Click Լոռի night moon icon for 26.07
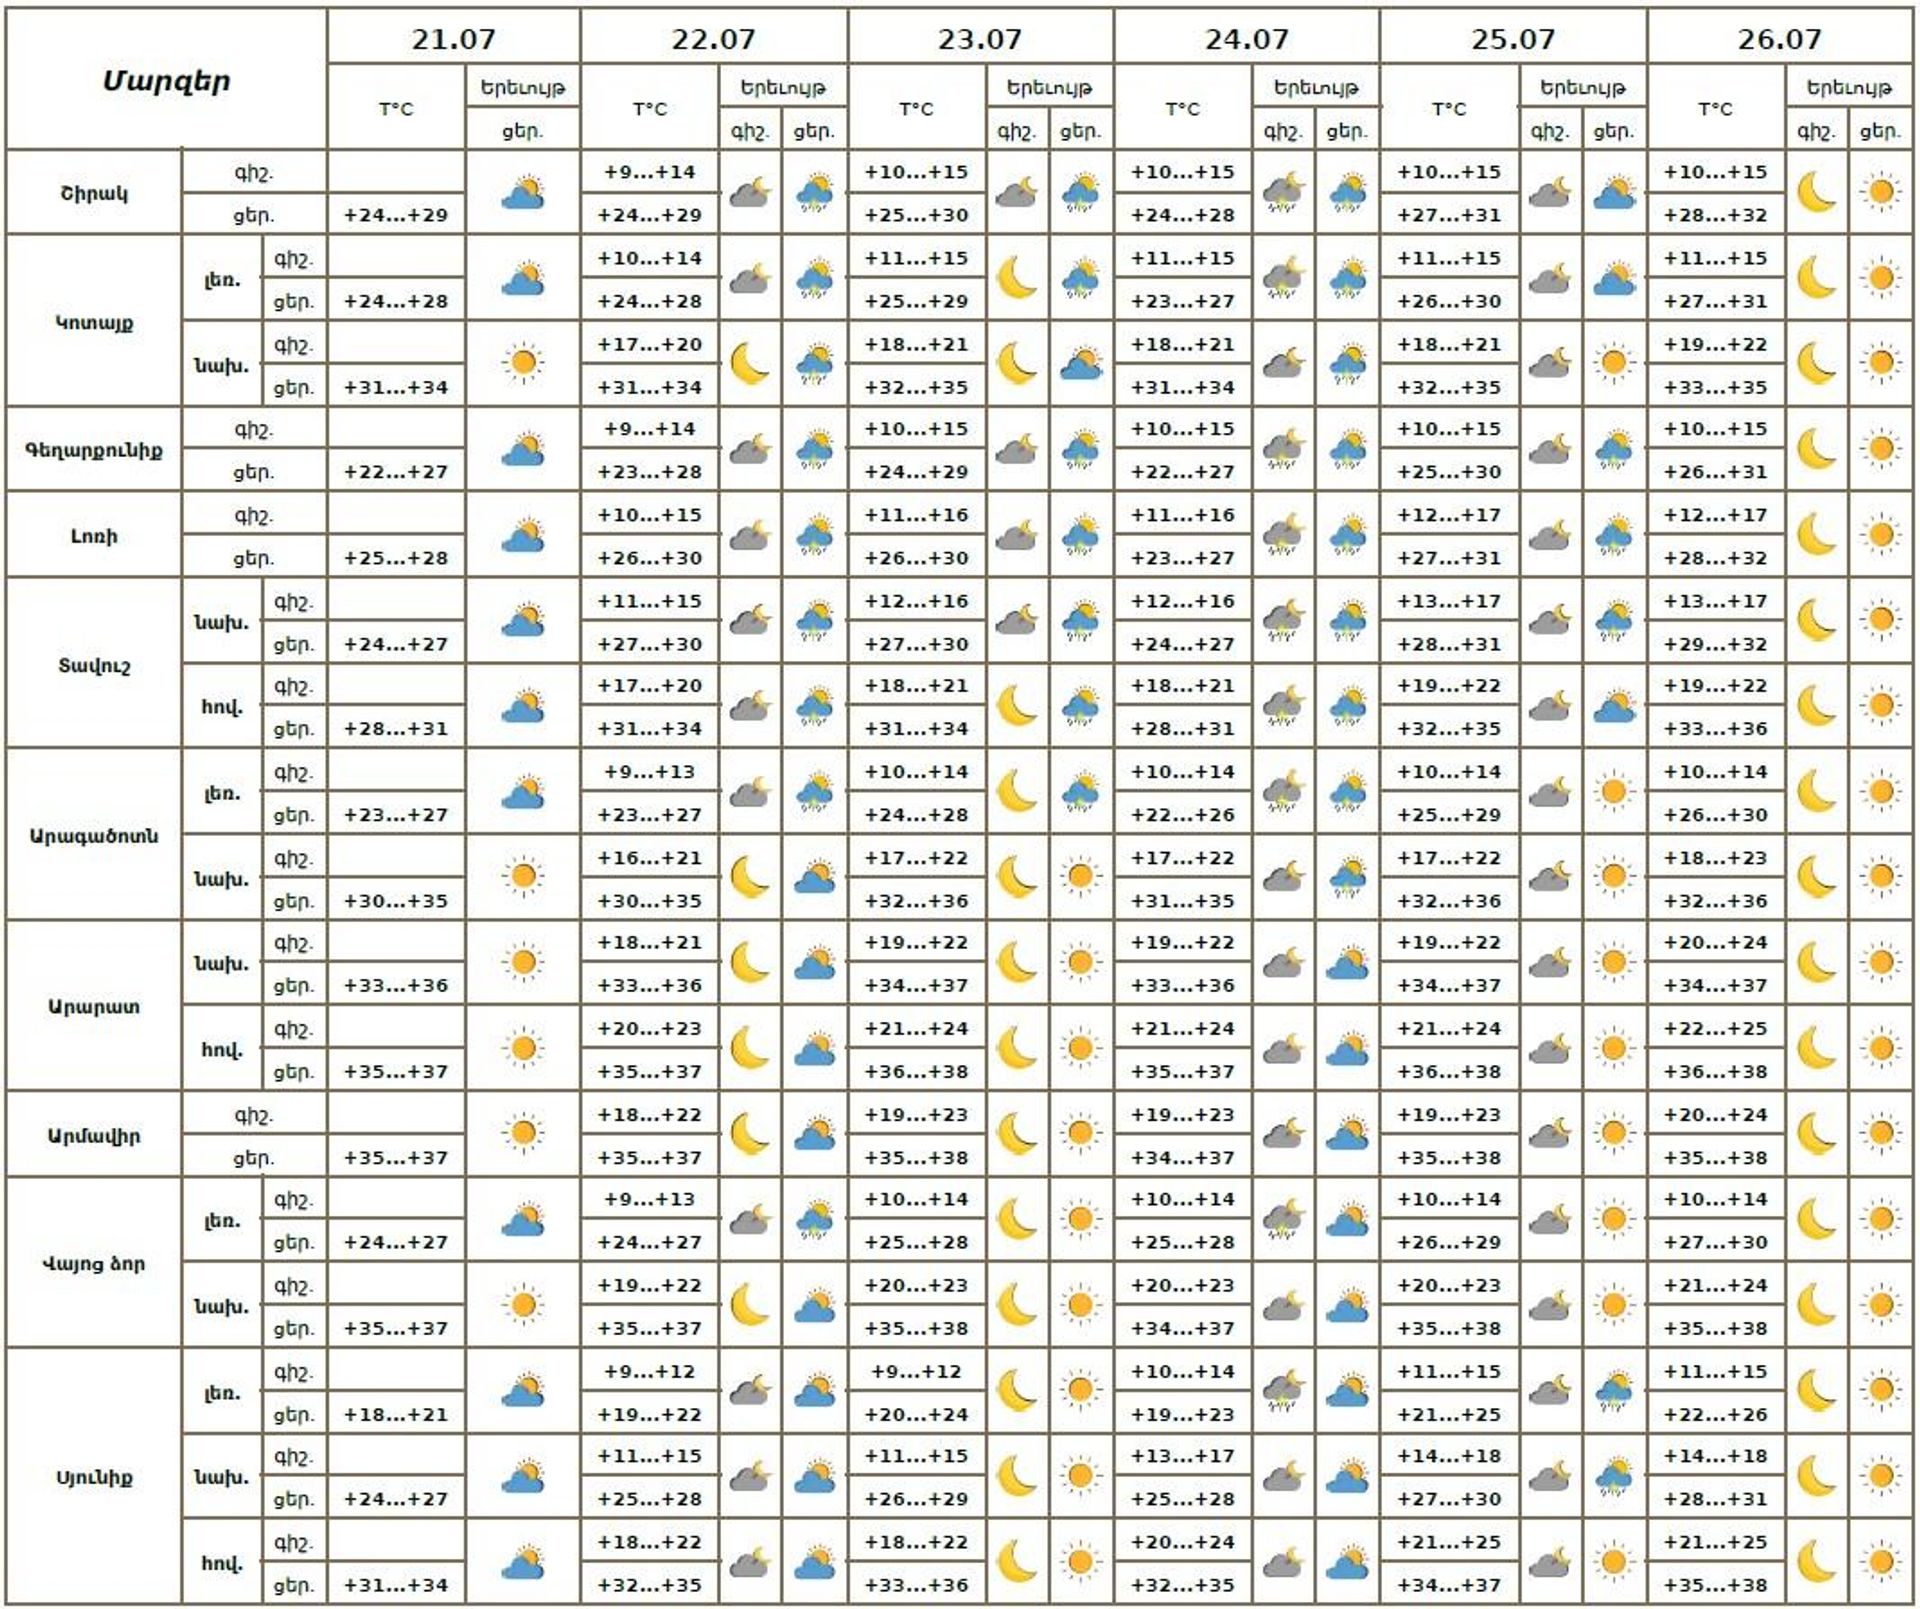The image size is (1920, 1609). click(x=1816, y=534)
